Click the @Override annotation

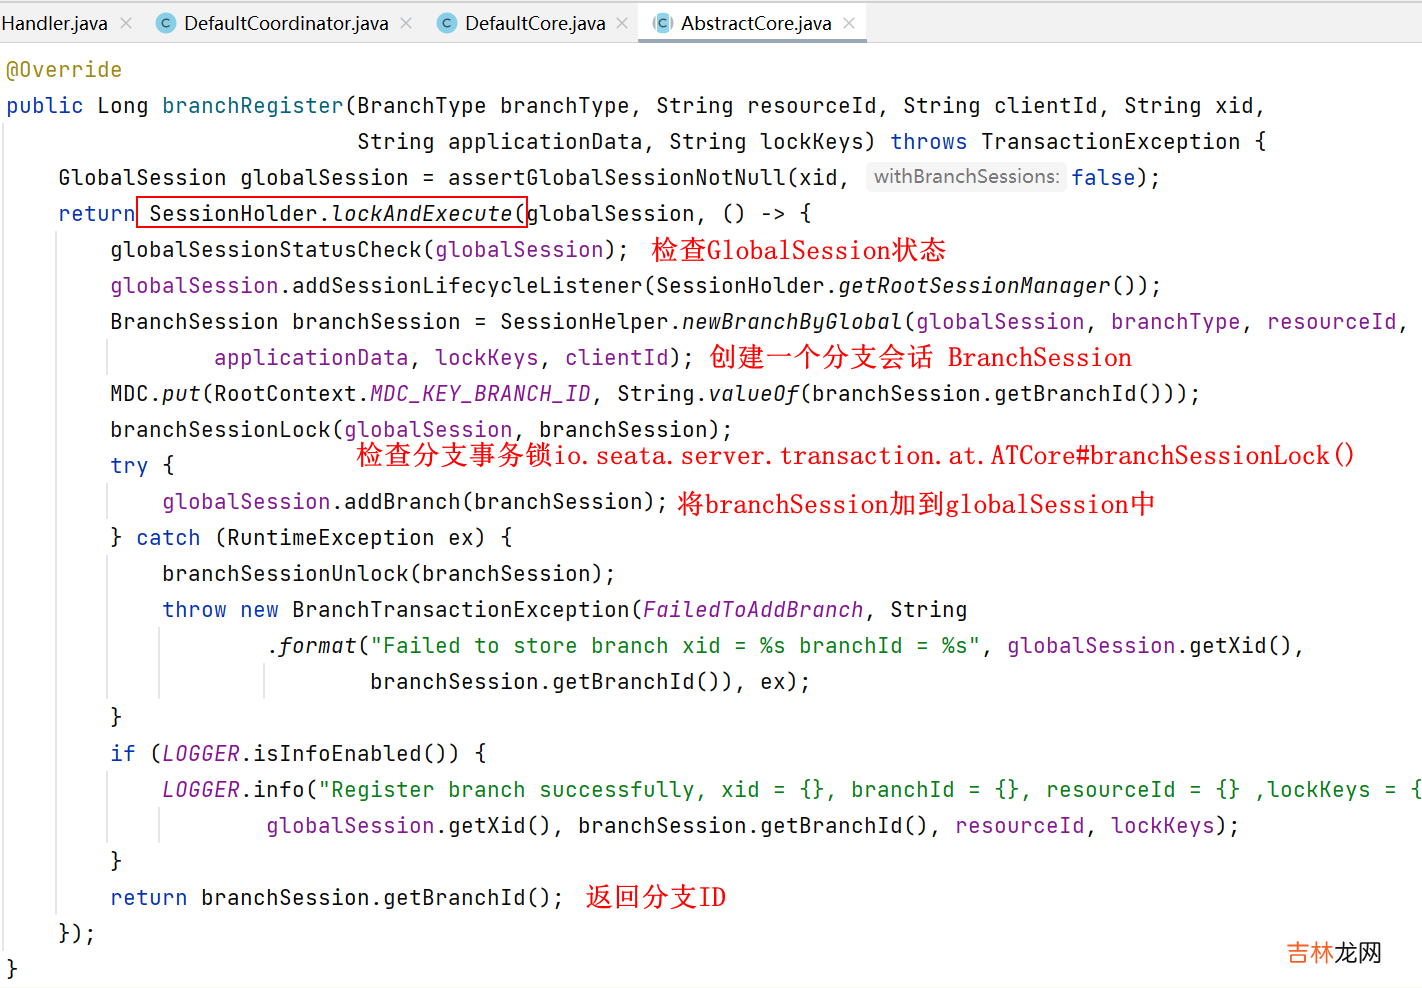click(x=64, y=70)
